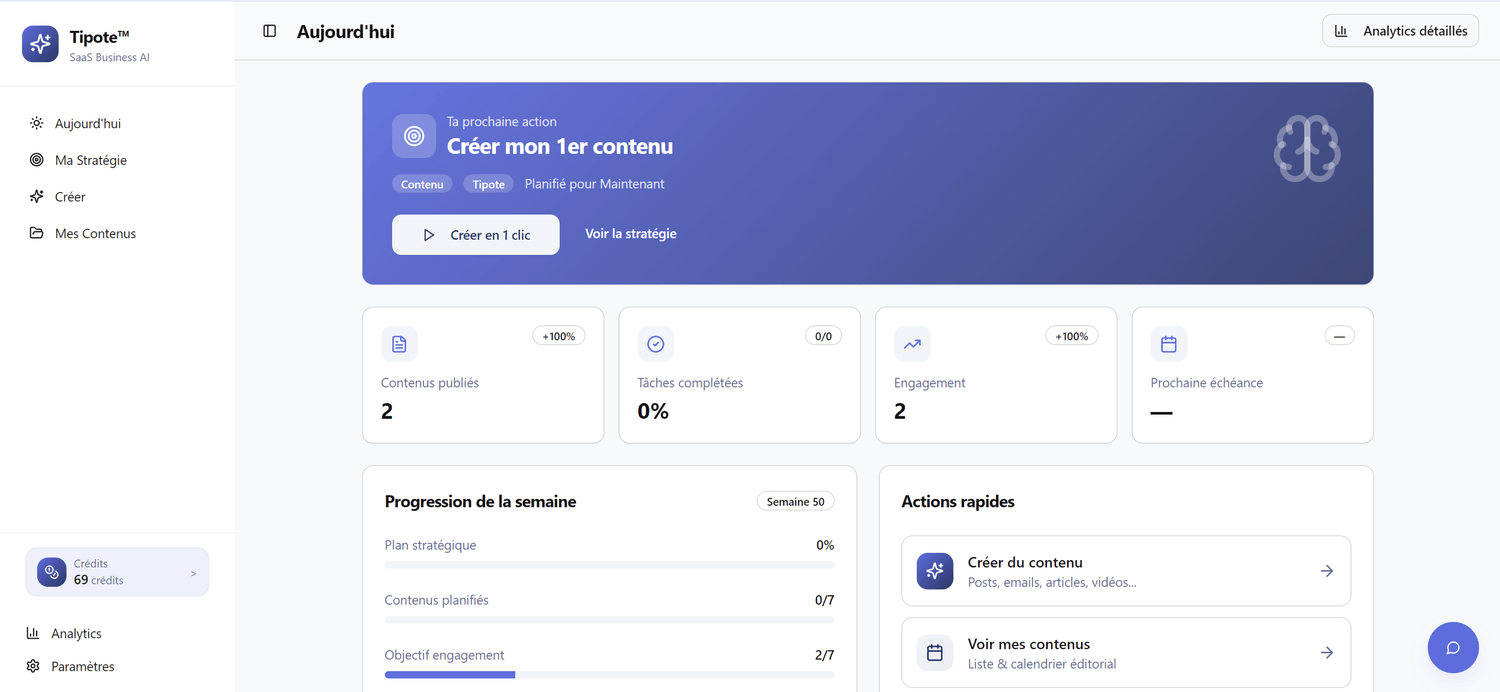Click the Objectif engagement progress bar

pyautogui.click(x=609, y=674)
